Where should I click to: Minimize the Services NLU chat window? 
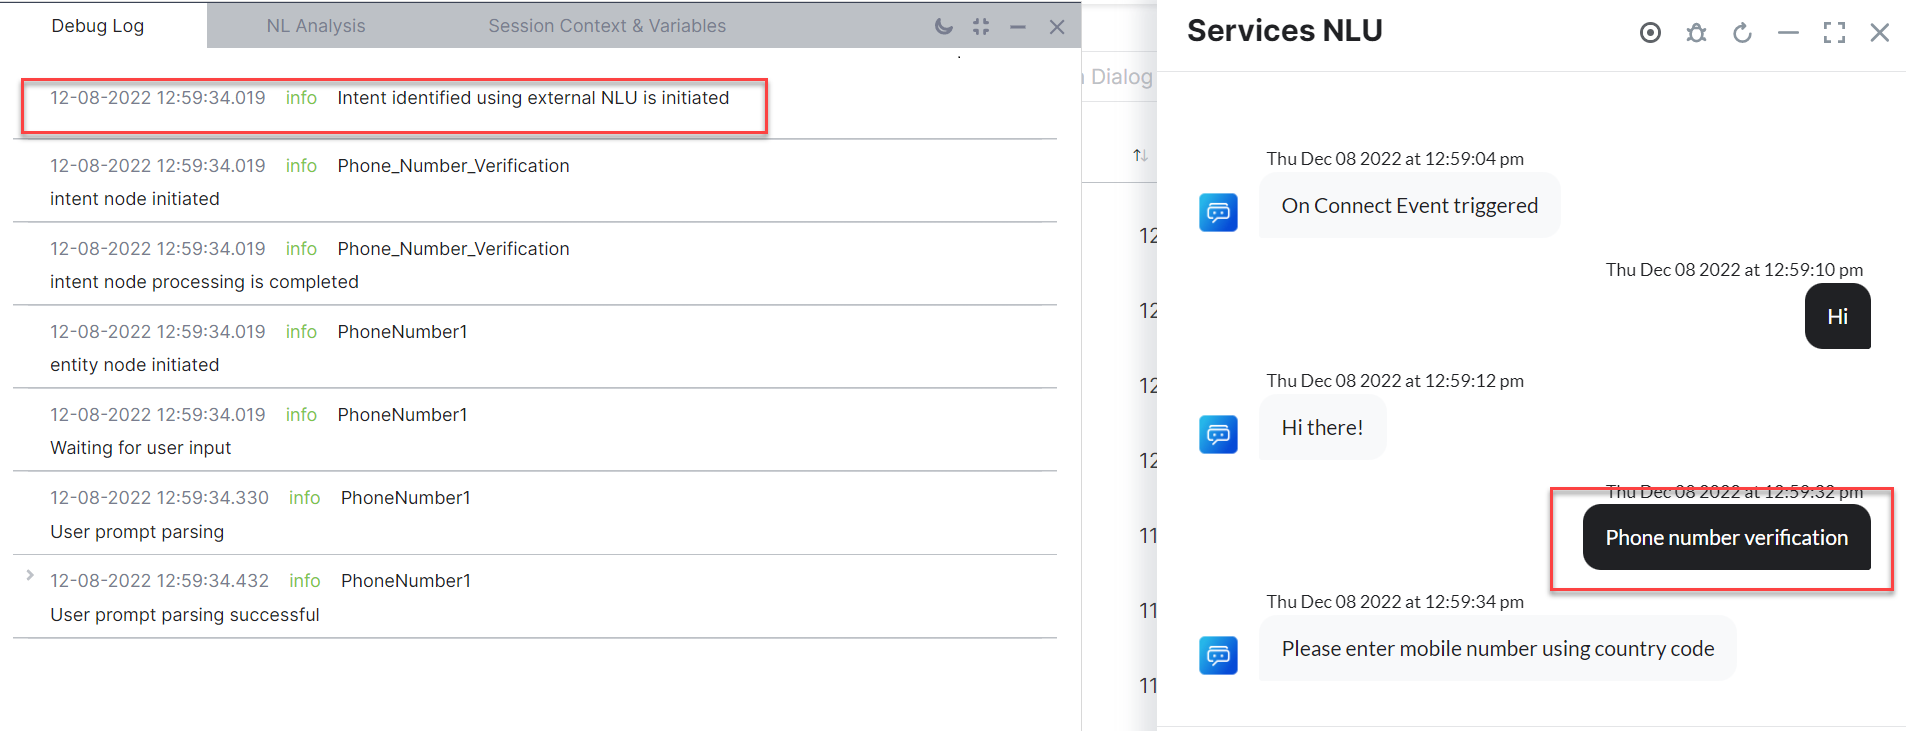tap(1788, 33)
